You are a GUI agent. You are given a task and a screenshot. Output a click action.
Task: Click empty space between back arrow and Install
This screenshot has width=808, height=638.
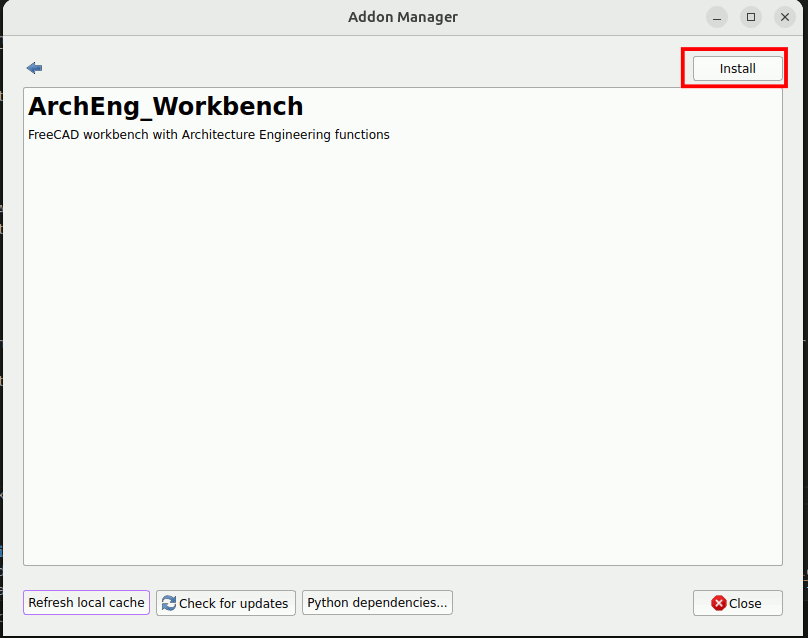coord(360,68)
